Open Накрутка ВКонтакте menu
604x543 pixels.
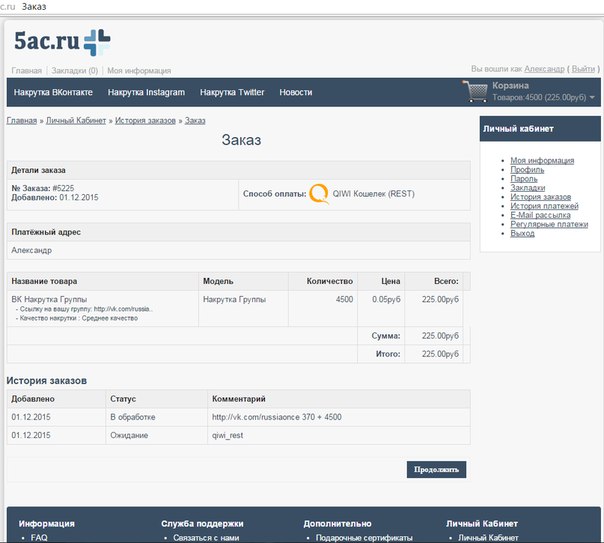coord(53,92)
